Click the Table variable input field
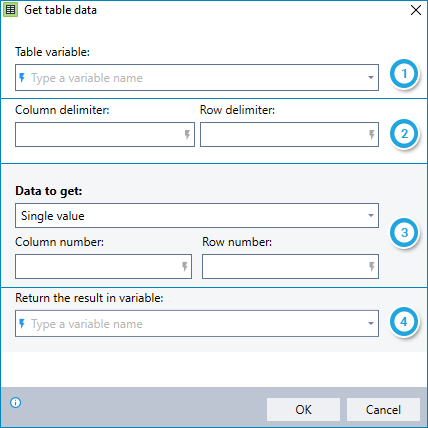This screenshot has height=428, width=428. pyautogui.click(x=197, y=78)
